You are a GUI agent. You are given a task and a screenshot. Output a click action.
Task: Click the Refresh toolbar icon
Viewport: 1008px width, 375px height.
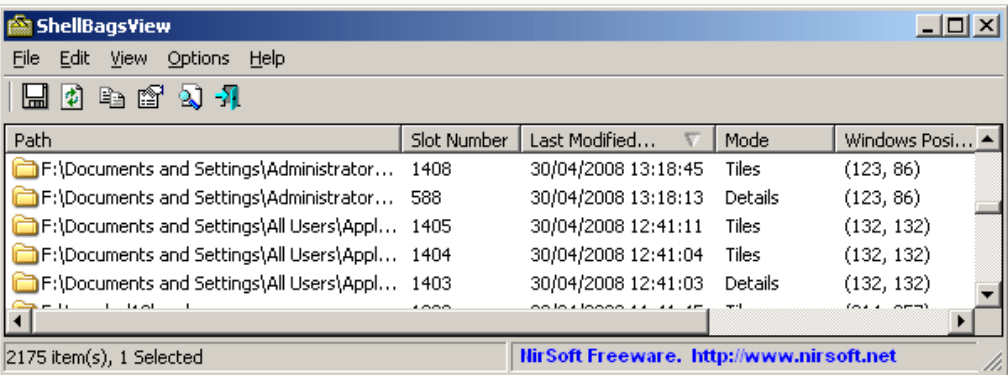[x=73, y=97]
